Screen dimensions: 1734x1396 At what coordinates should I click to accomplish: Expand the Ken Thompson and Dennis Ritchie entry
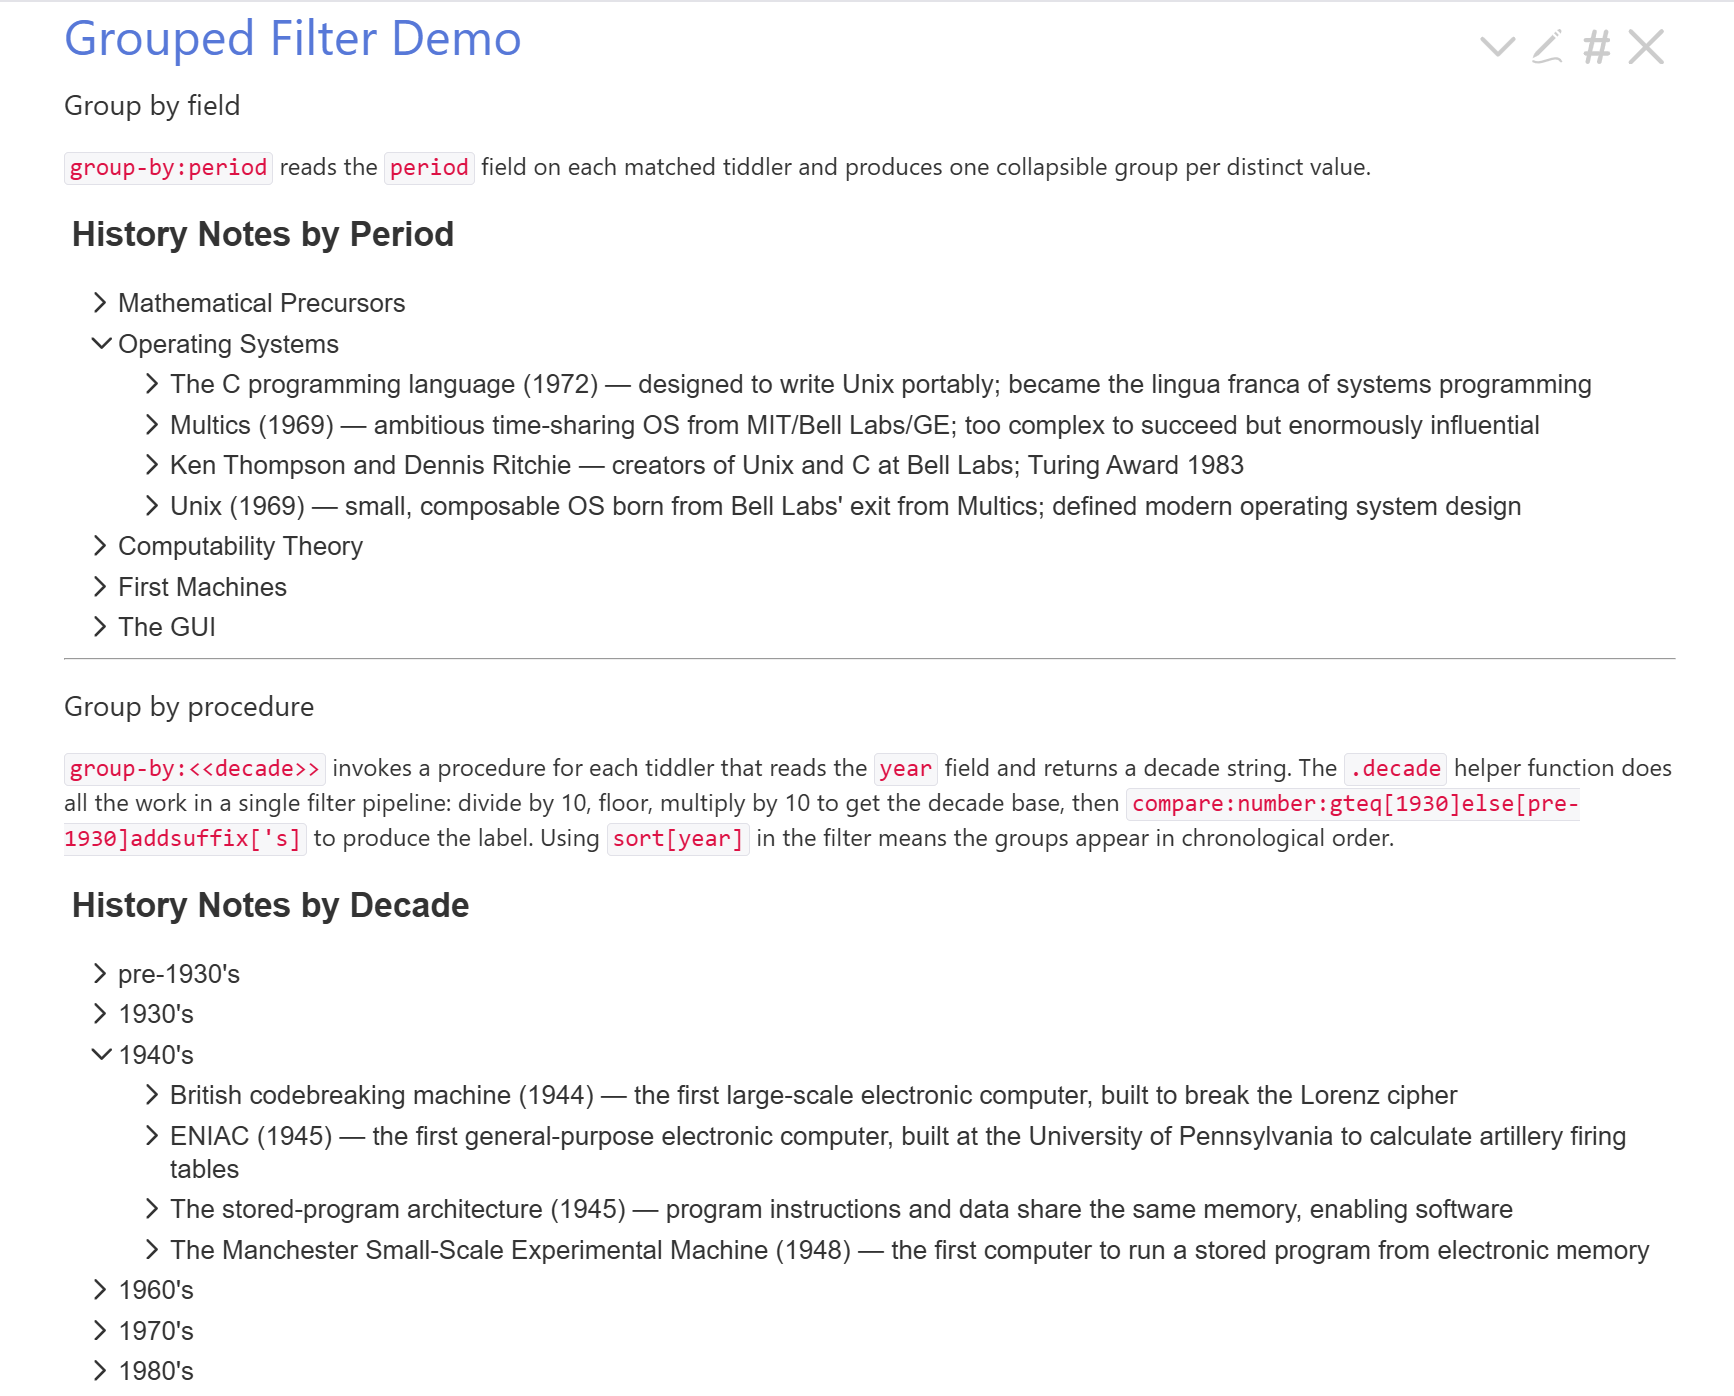[152, 465]
